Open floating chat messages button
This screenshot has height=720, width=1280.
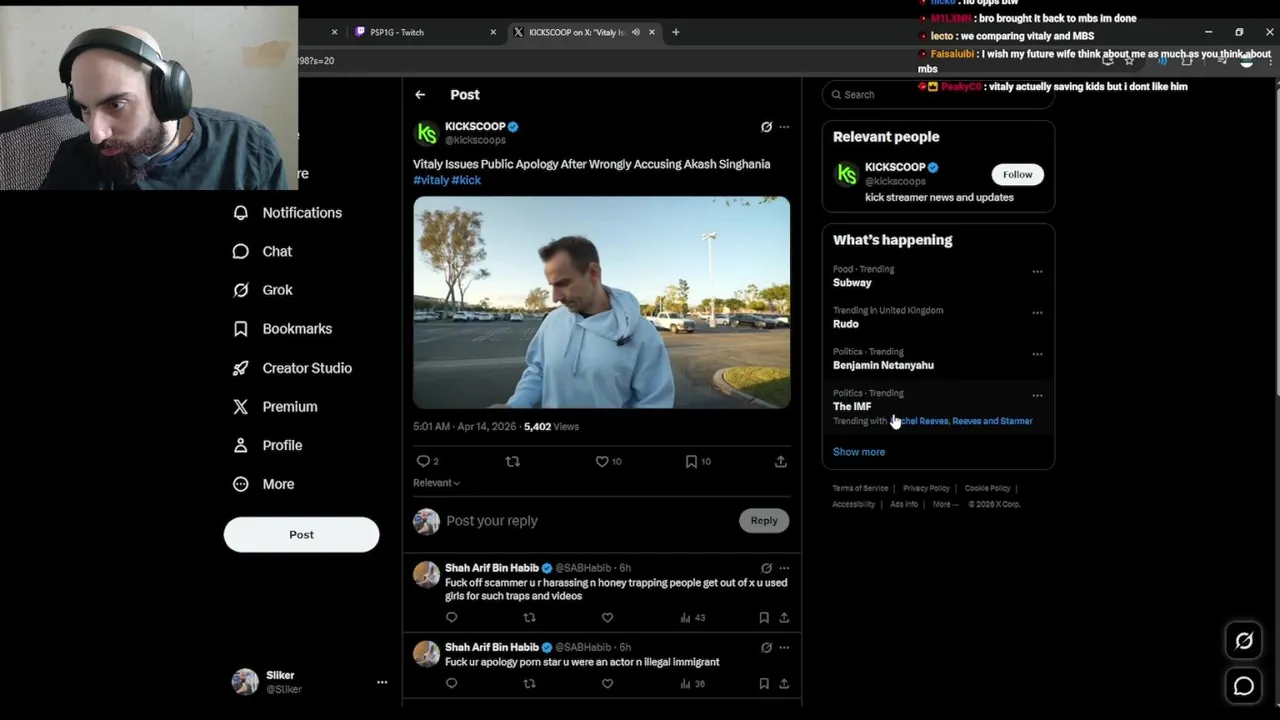click(1244, 686)
